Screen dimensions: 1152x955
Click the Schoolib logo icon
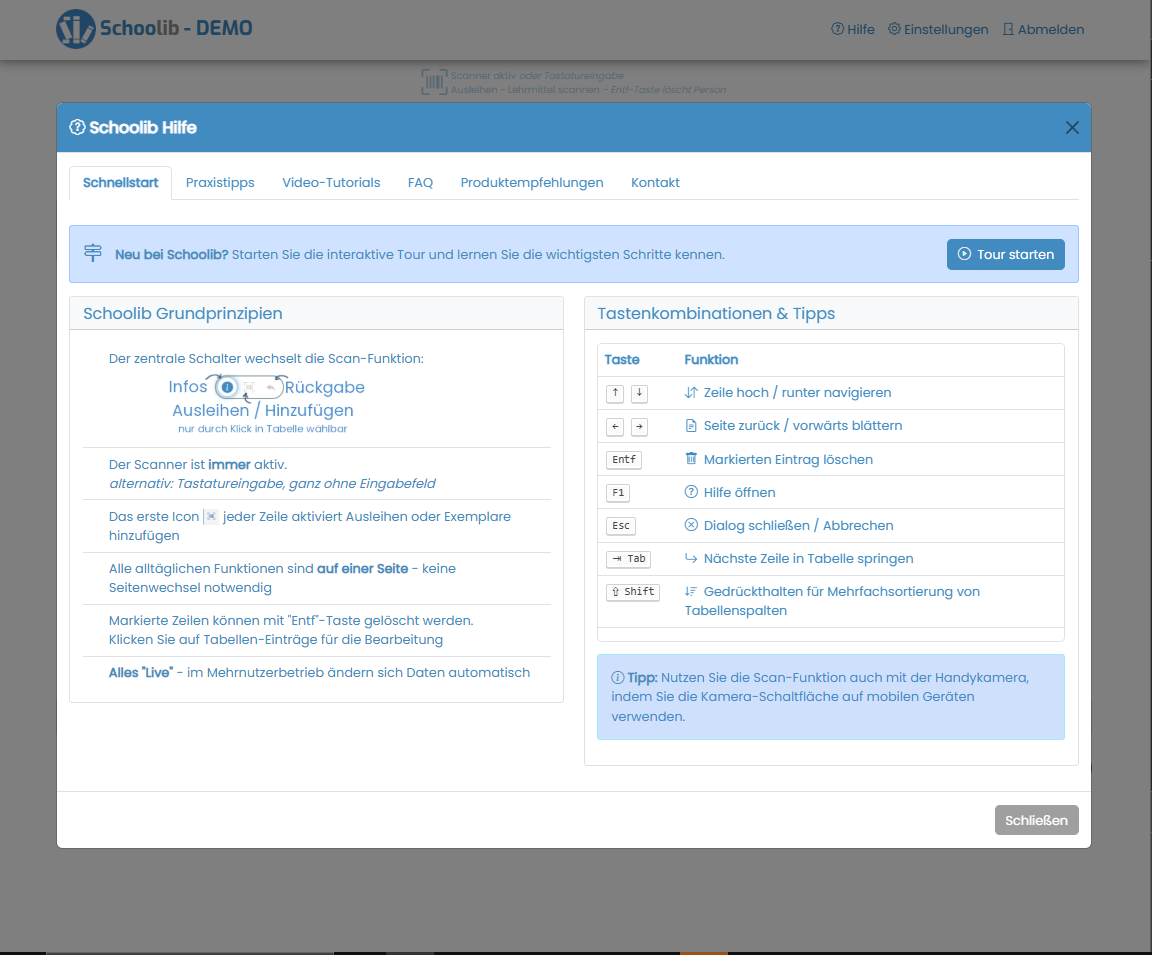tap(75, 29)
